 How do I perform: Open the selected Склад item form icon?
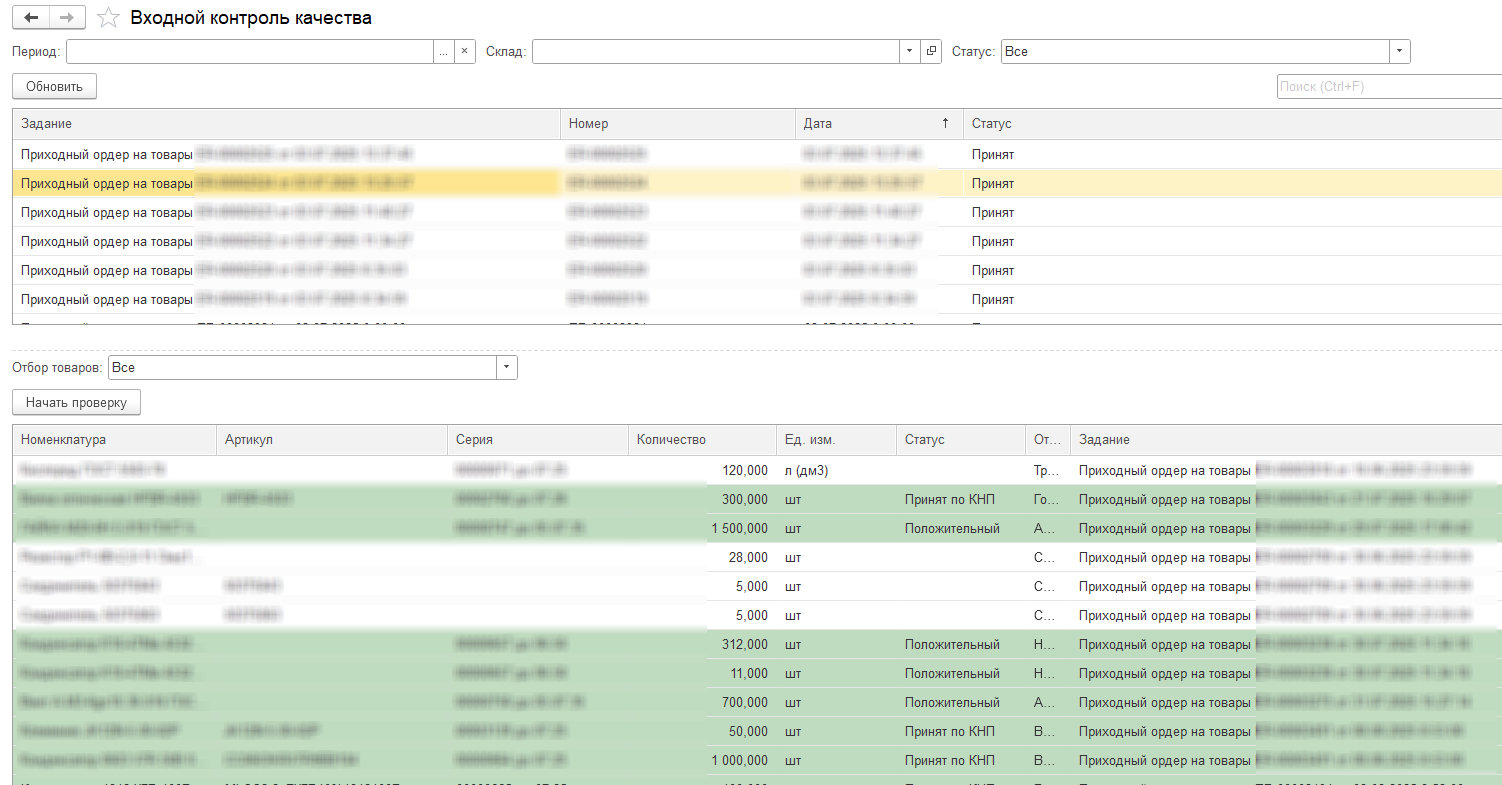point(931,51)
